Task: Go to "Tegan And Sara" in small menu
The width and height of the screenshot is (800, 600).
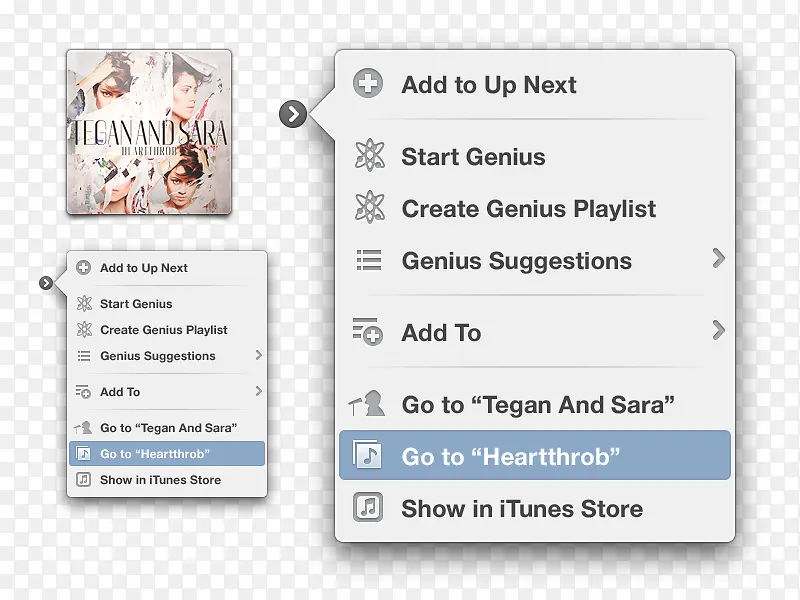Action: point(167,428)
